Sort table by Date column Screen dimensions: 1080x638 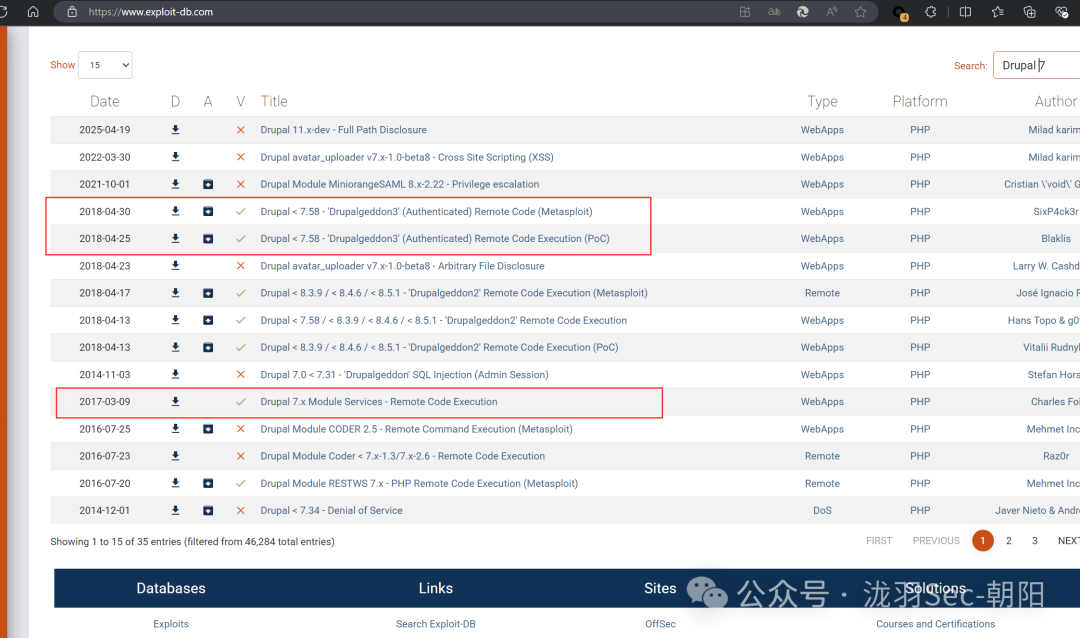tap(105, 101)
